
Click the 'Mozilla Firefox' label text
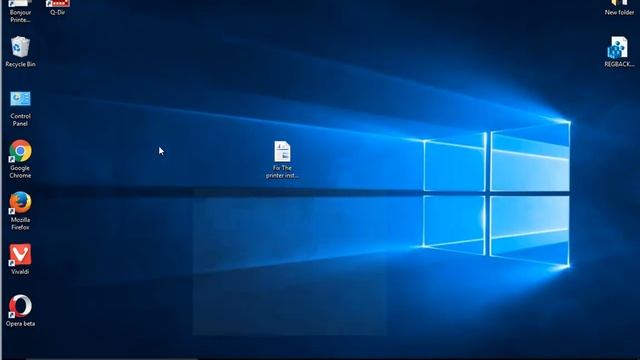click(20, 223)
